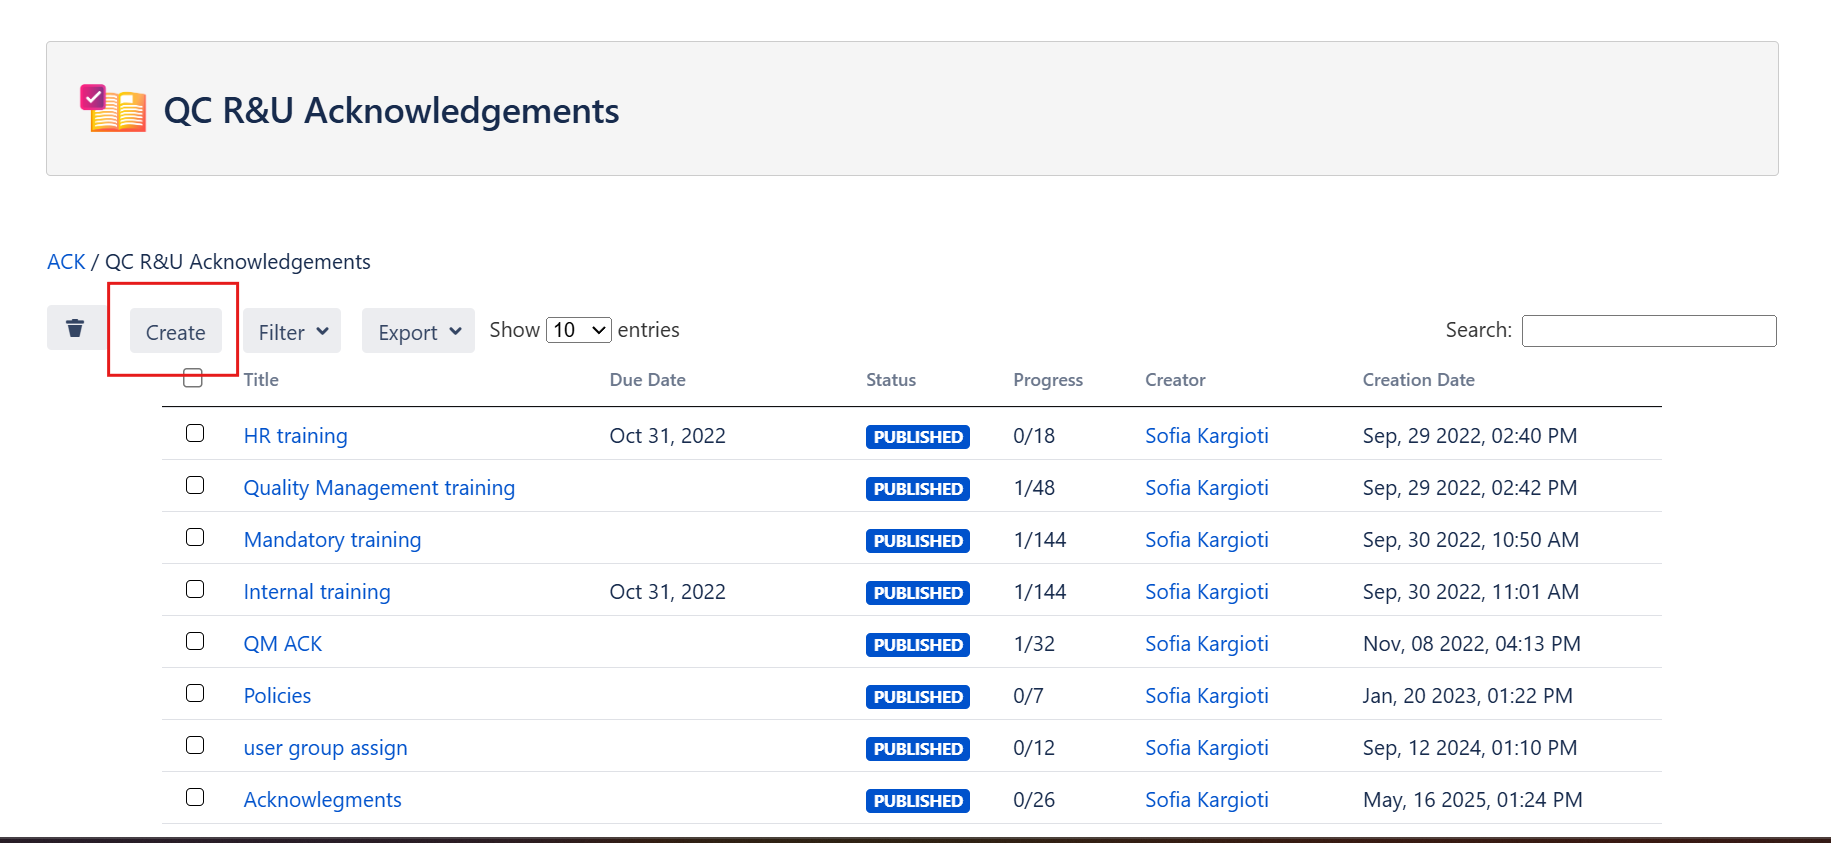Select the Mandatory training row checkbox
The width and height of the screenshot is (1831, 843).
click(x=195, y=537)
